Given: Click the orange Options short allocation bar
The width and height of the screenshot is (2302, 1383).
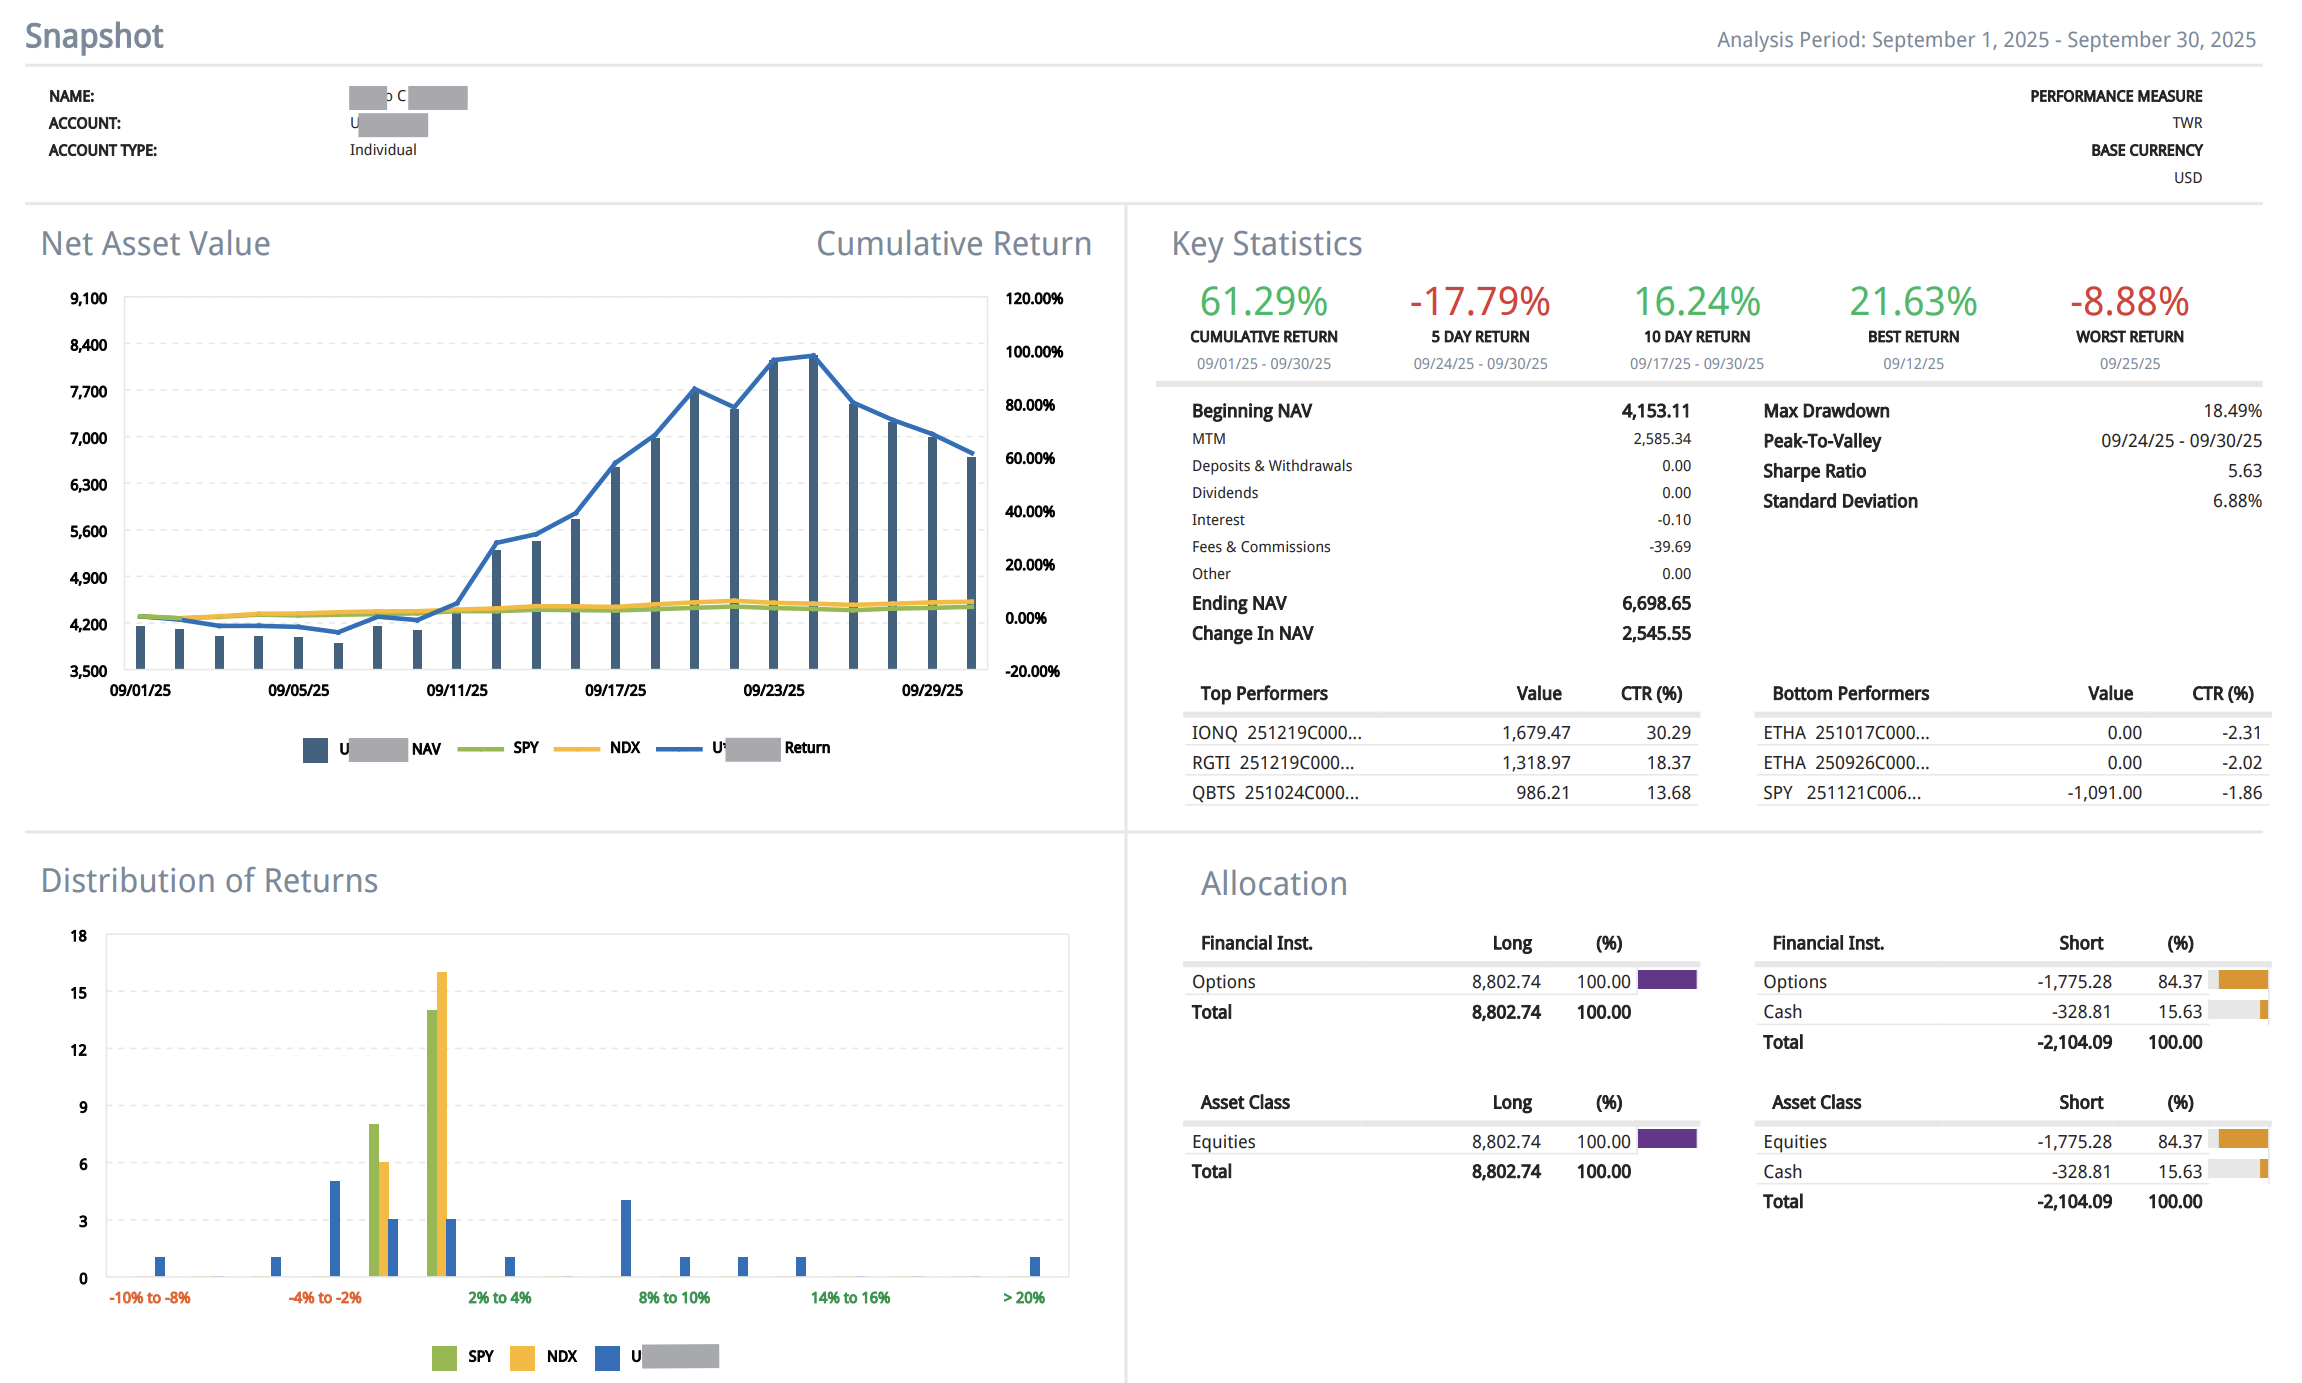Looking at the screenshot, I should point(2242,980).
